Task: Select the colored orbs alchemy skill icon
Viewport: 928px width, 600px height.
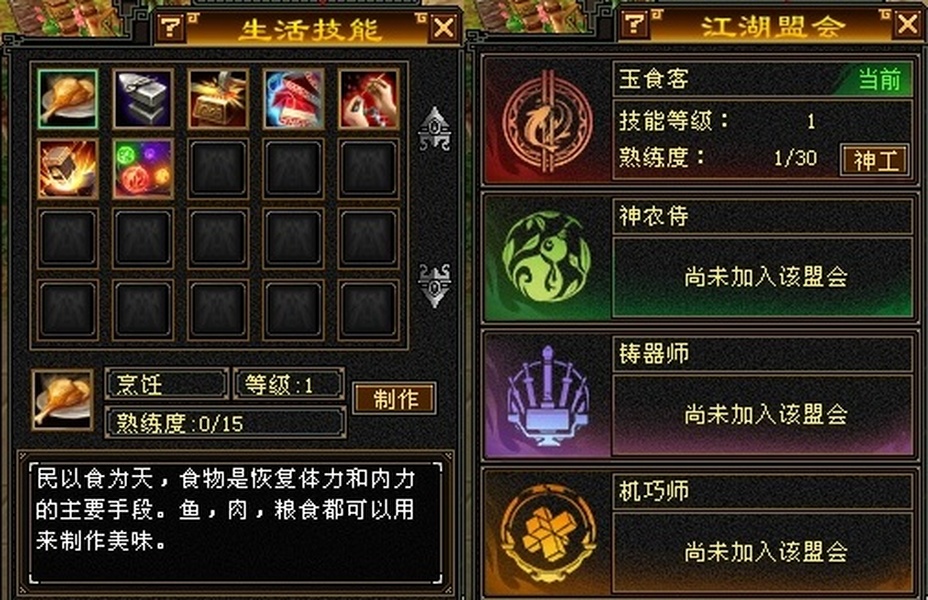Action: pos(143,169)
